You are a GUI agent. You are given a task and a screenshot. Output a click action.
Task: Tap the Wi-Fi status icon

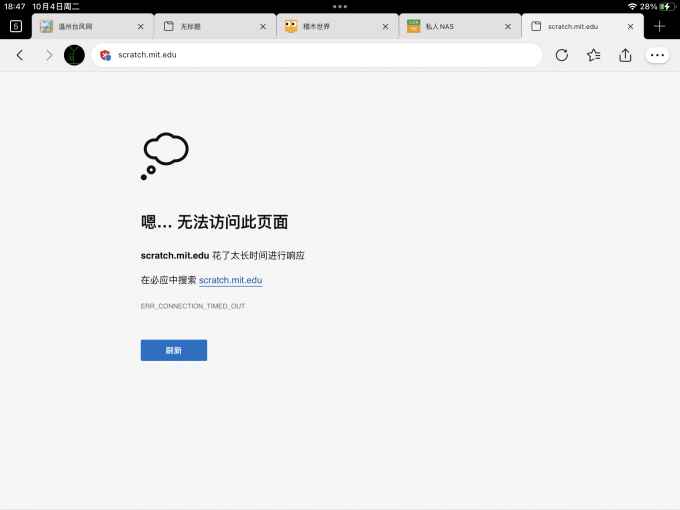coord(632,7)
